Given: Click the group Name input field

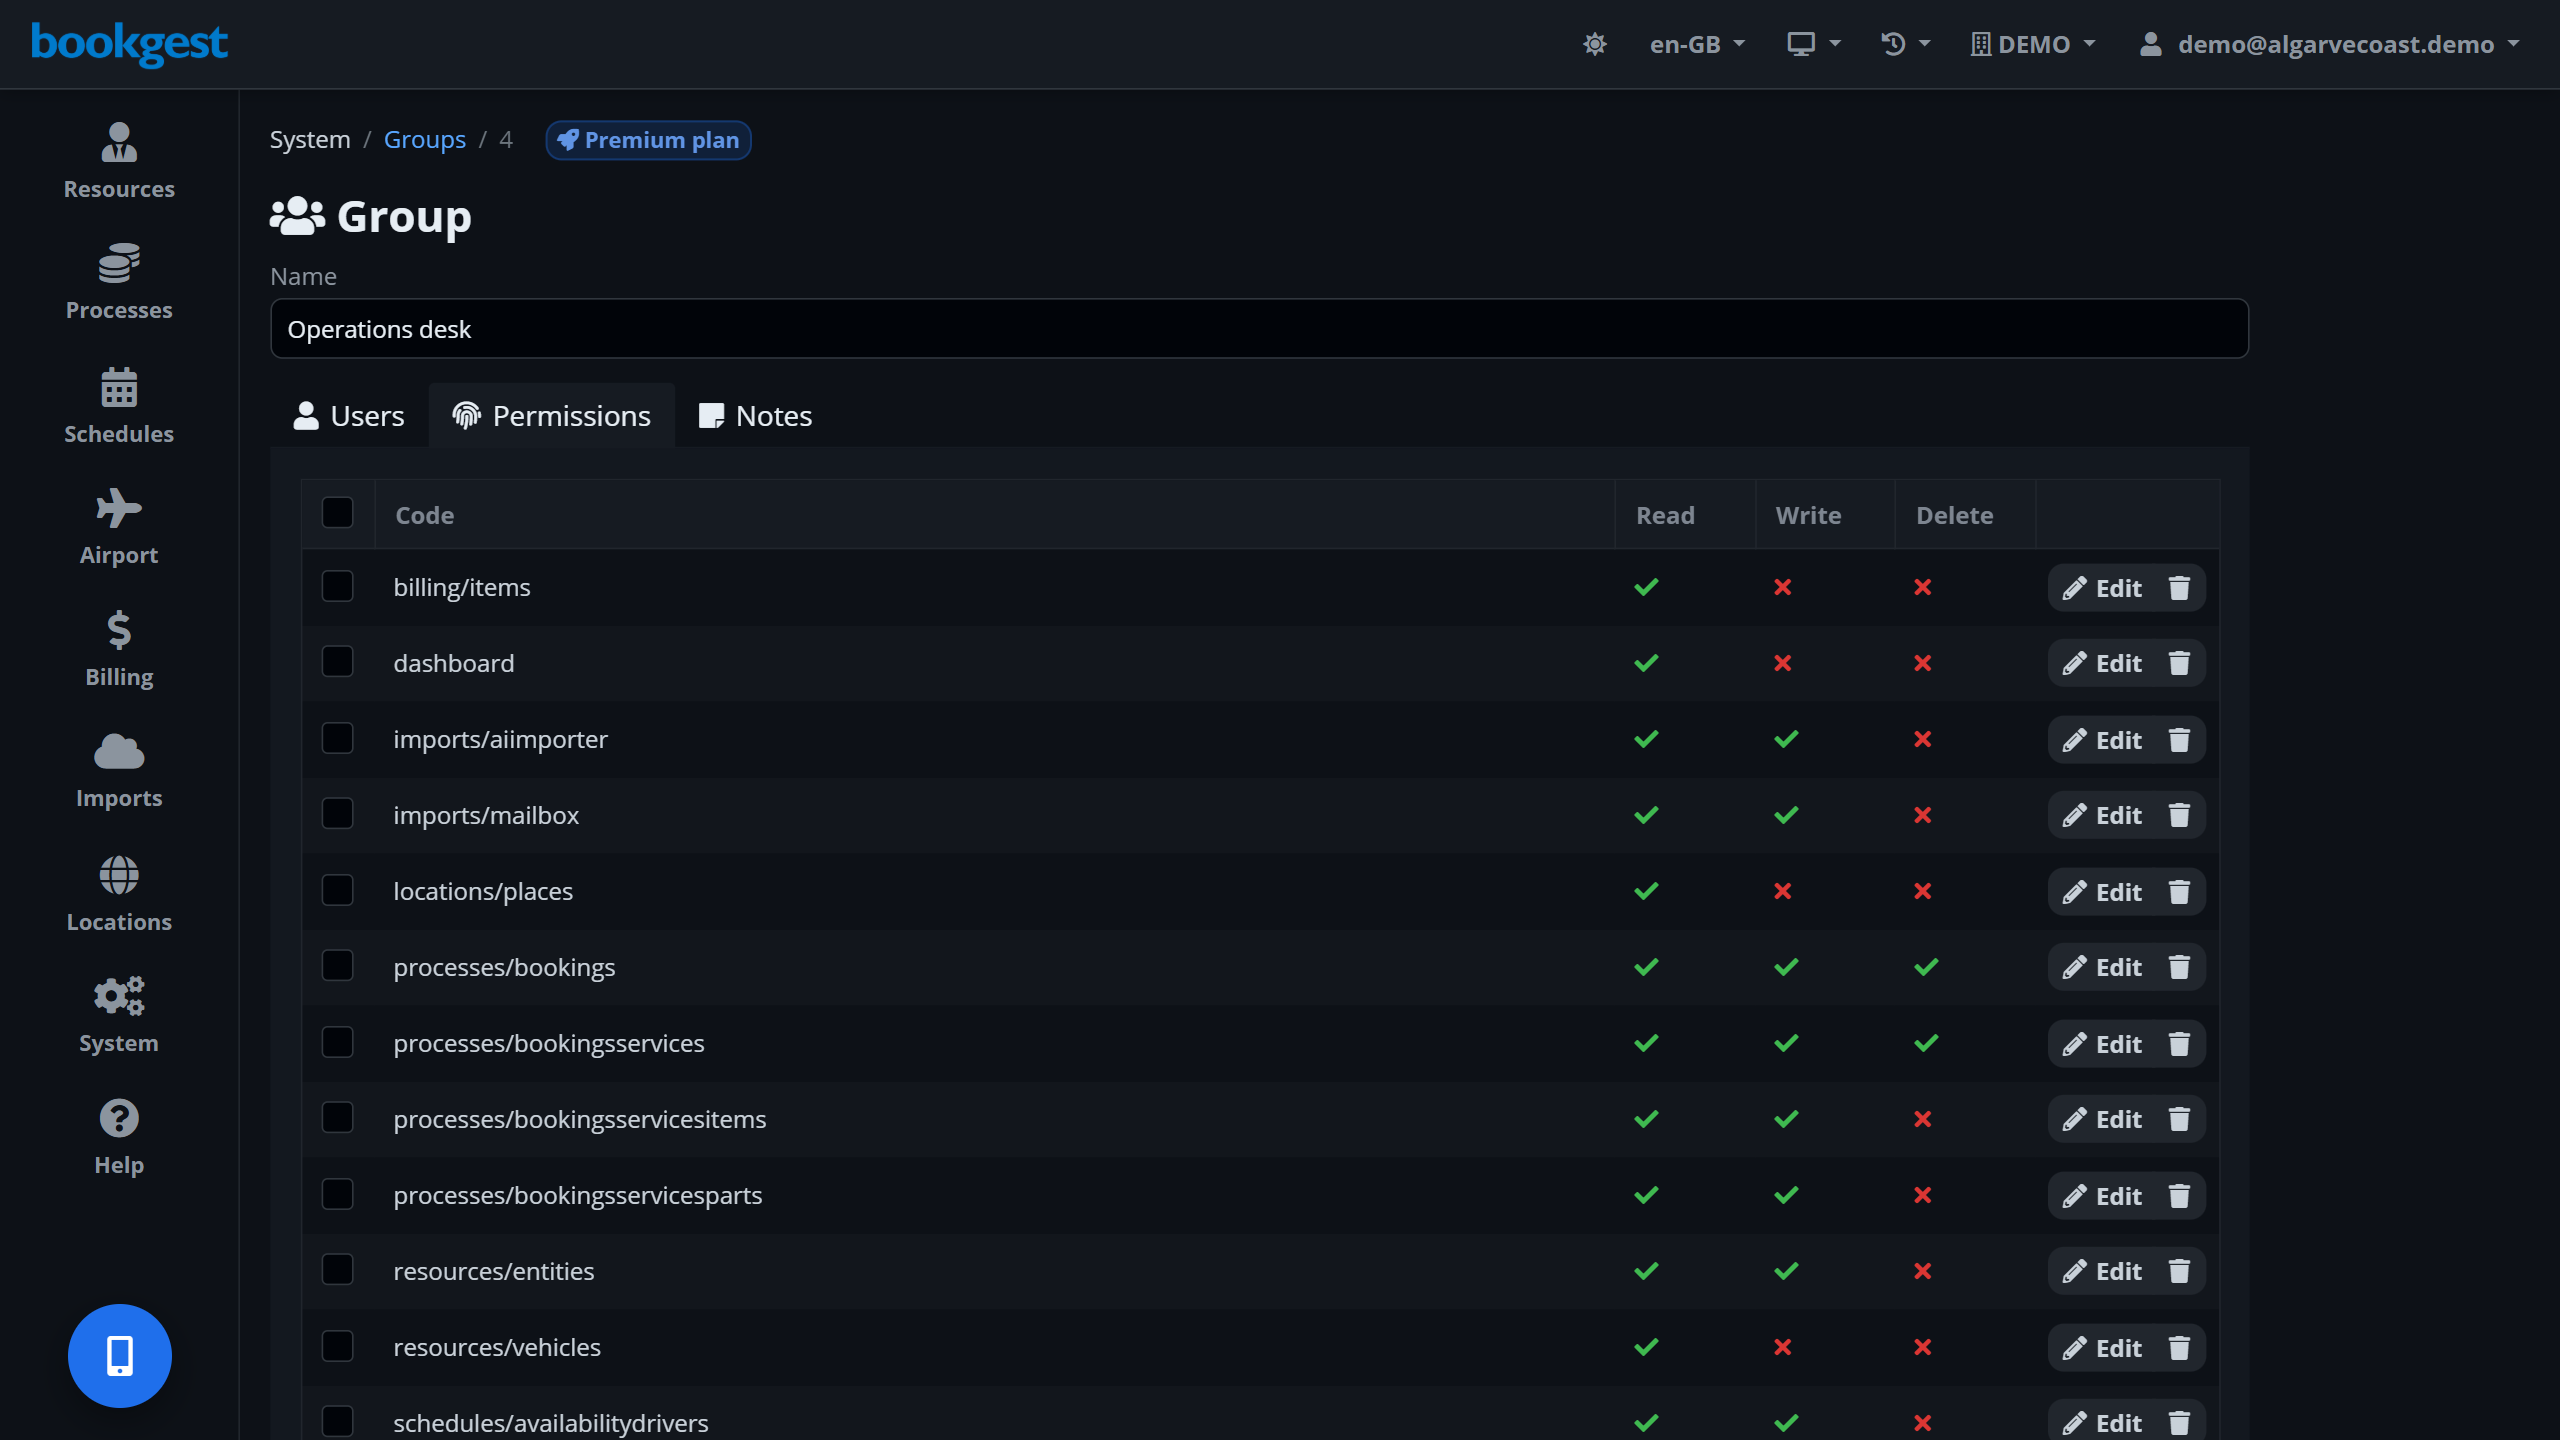Looking at the screenshot, I should coord(1259,329).
